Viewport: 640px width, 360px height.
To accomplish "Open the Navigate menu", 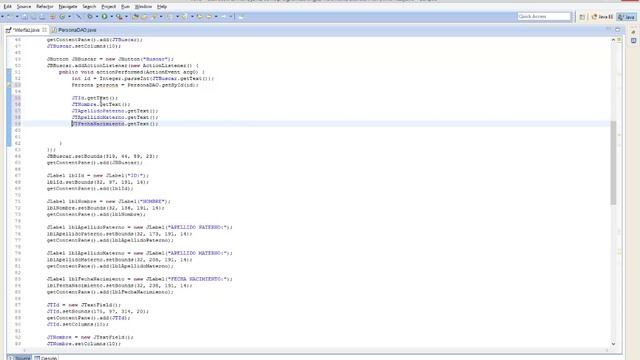I will (x=68, y=7).
